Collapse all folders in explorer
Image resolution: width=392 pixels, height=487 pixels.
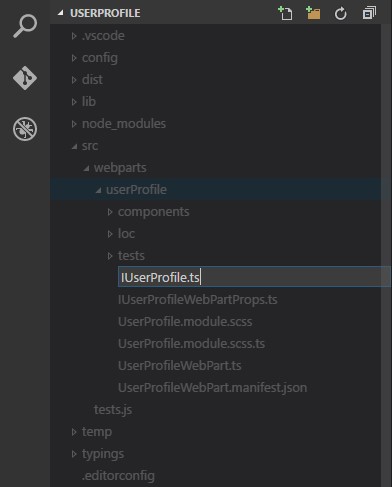coord(369,13)
